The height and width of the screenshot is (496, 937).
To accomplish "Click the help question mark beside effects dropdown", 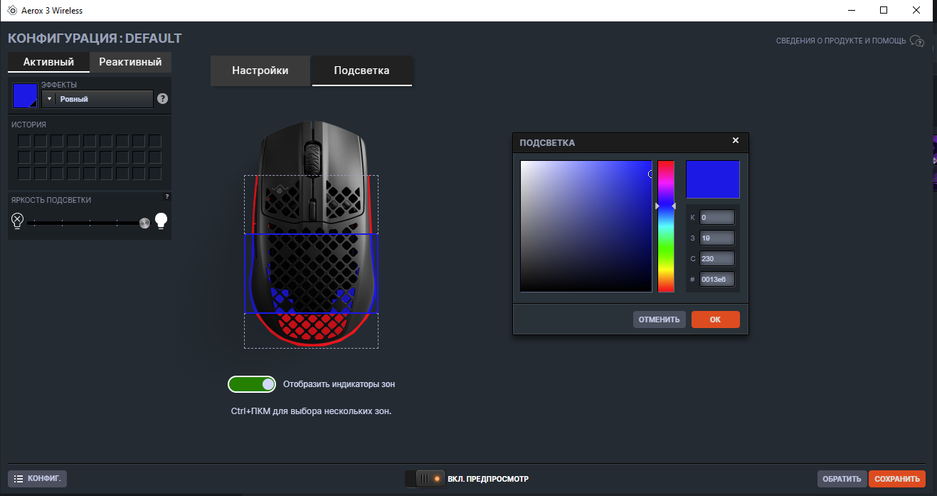I will point(163,99).
